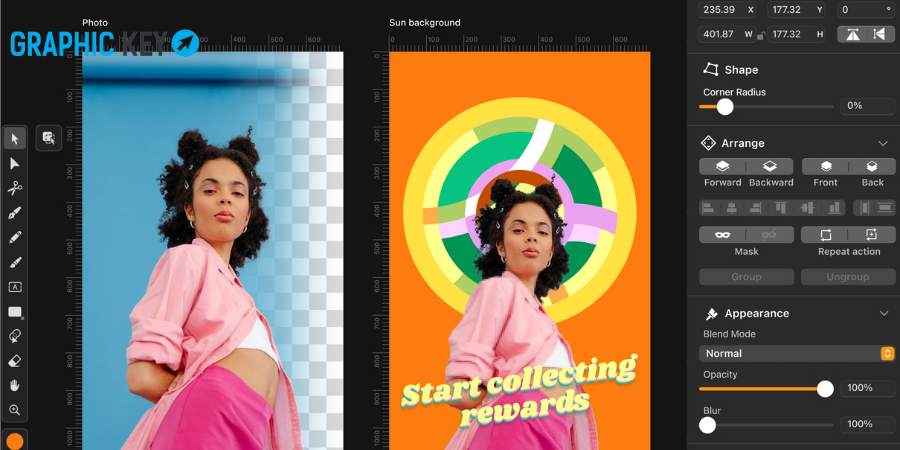Click the selection options icon beside toolbar
This screenshot has height=450, width=900.
[49, 138]
